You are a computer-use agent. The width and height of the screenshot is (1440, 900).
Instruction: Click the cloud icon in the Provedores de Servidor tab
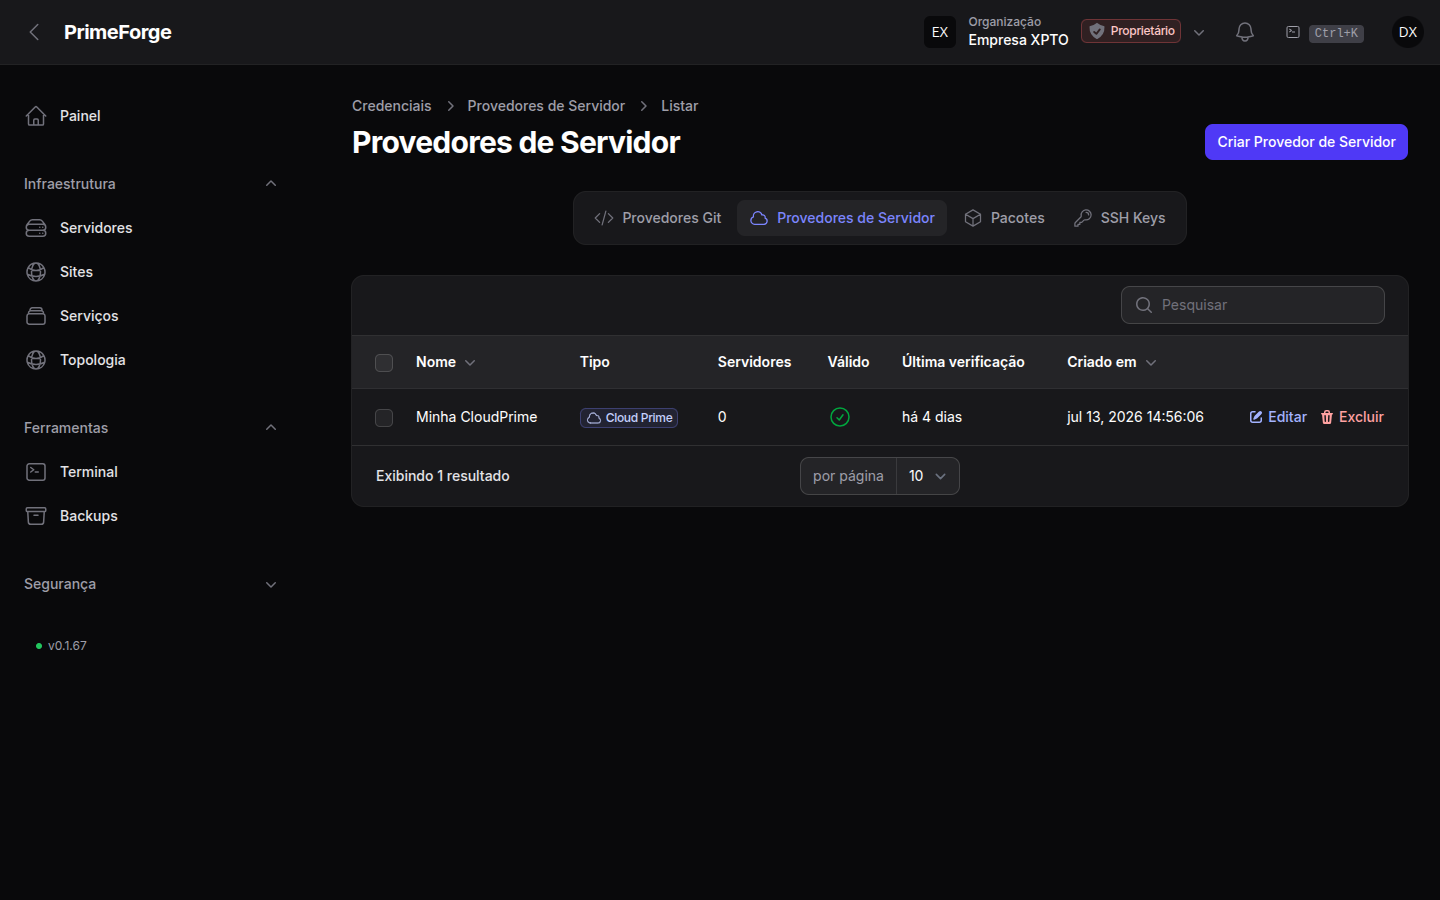tap(759, 218)
